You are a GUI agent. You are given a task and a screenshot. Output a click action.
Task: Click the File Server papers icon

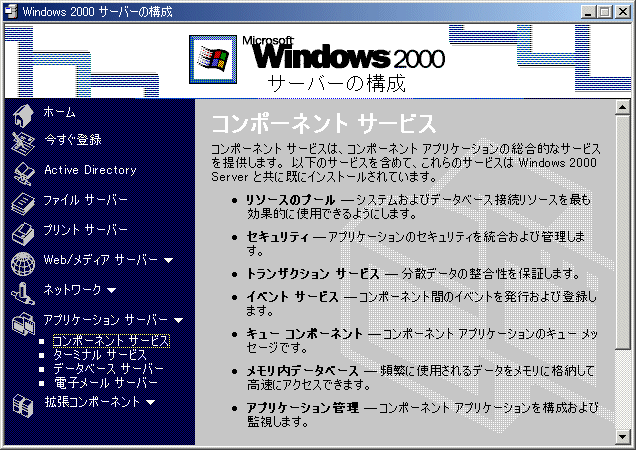point(23,203)
